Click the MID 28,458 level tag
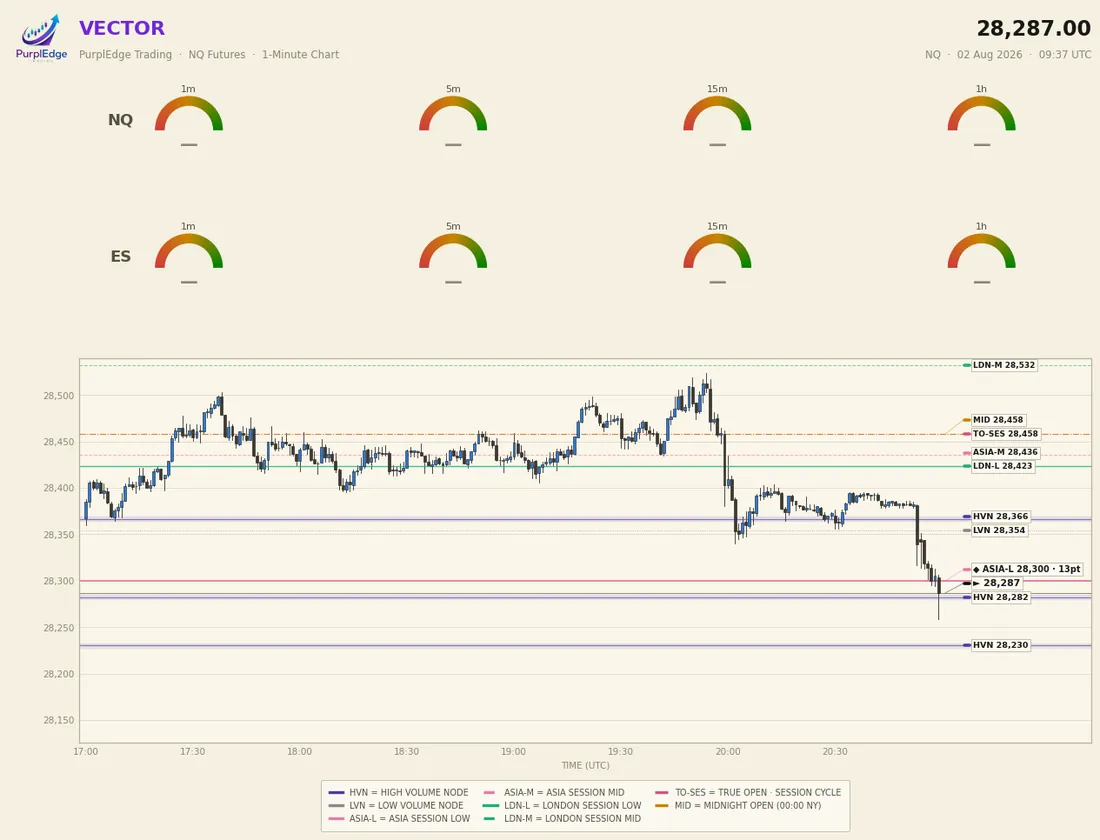Viewport: 1100px width, 840px height. pos(998,420)
